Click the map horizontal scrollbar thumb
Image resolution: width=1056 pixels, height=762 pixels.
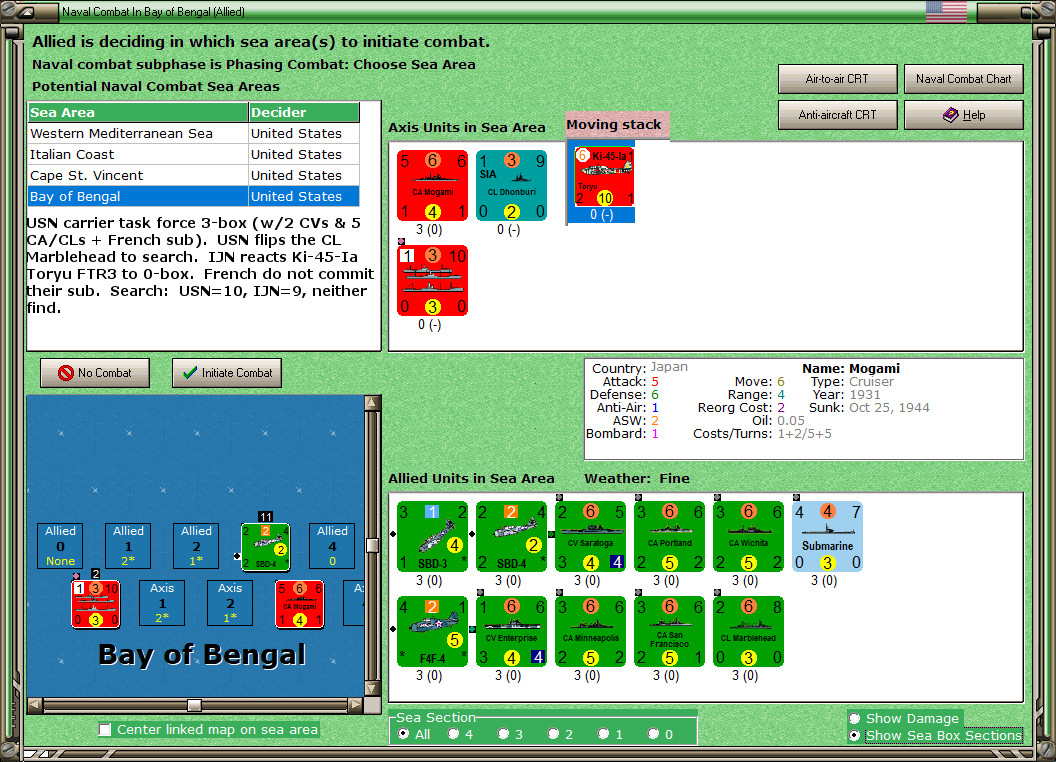(194, 705)
